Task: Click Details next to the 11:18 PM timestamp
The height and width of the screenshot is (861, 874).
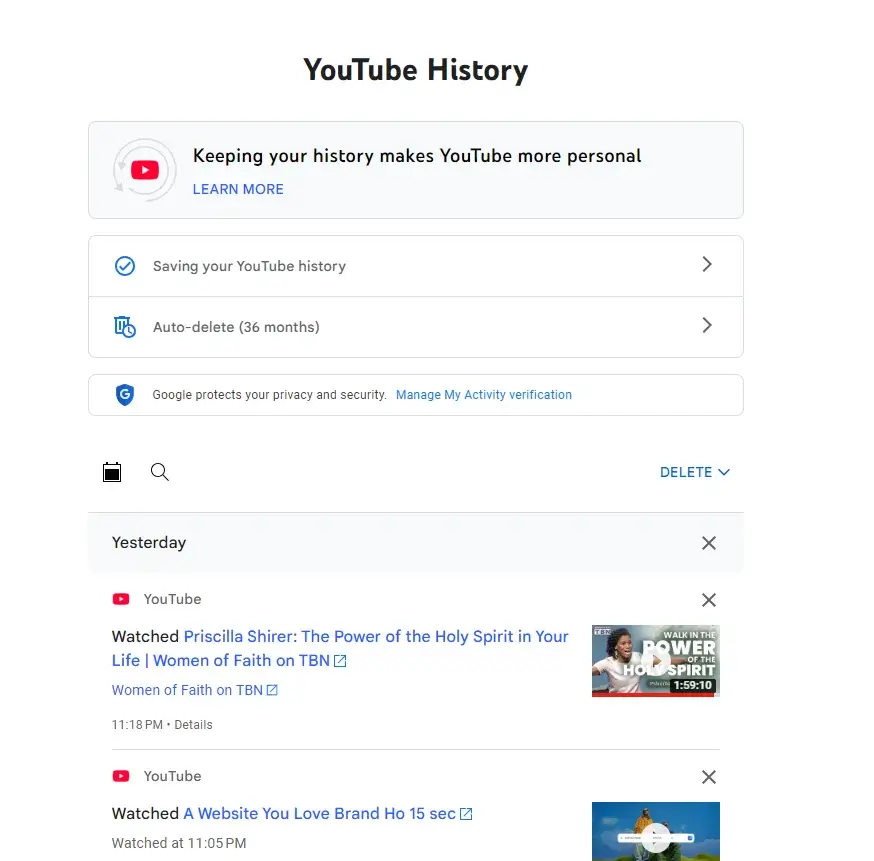Action: coord(193,724)
